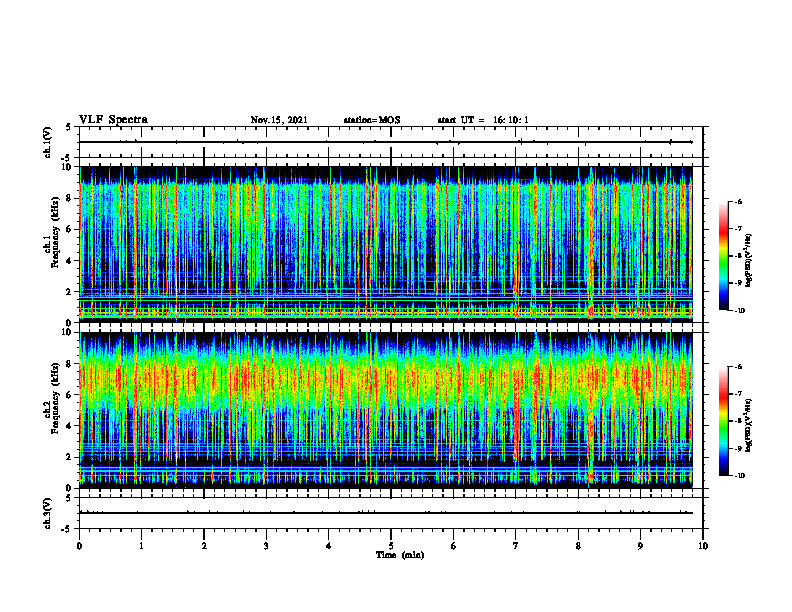Click the "Time (min)" axis label
Viewport: 792px width, 612px height.
pyautogui.click(x=400, y=555)
